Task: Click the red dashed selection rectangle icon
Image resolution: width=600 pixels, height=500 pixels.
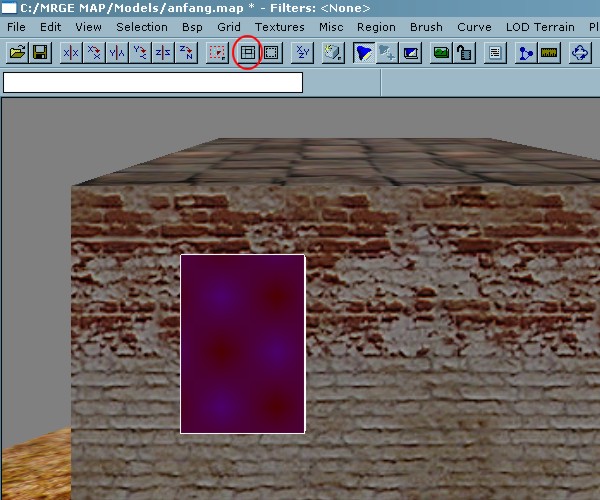Action: click(x=217, y=52)
